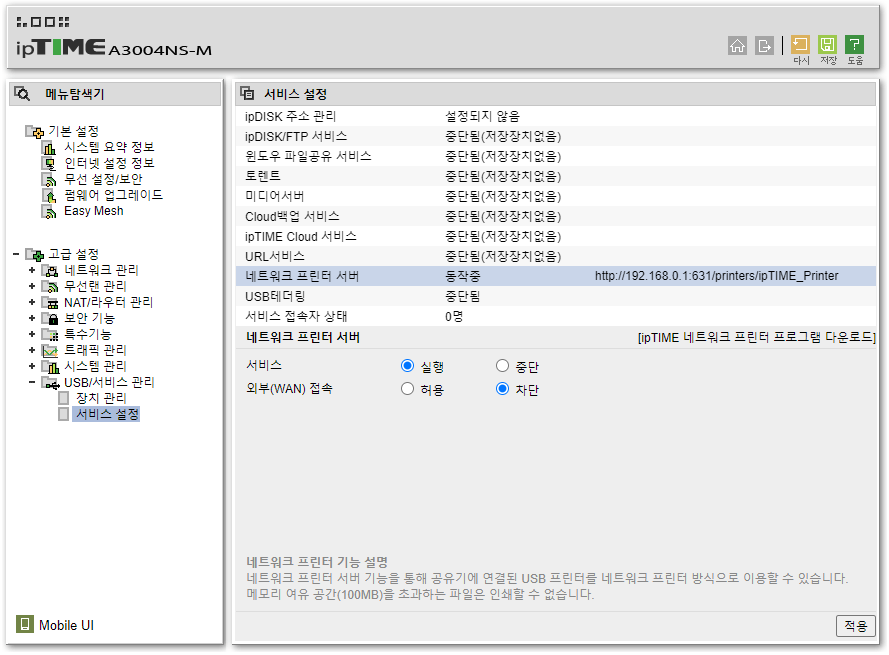This screenshot has height=655, width=889.
Task: Click the 시스템 관리 icon
Action: click(50, 366)
